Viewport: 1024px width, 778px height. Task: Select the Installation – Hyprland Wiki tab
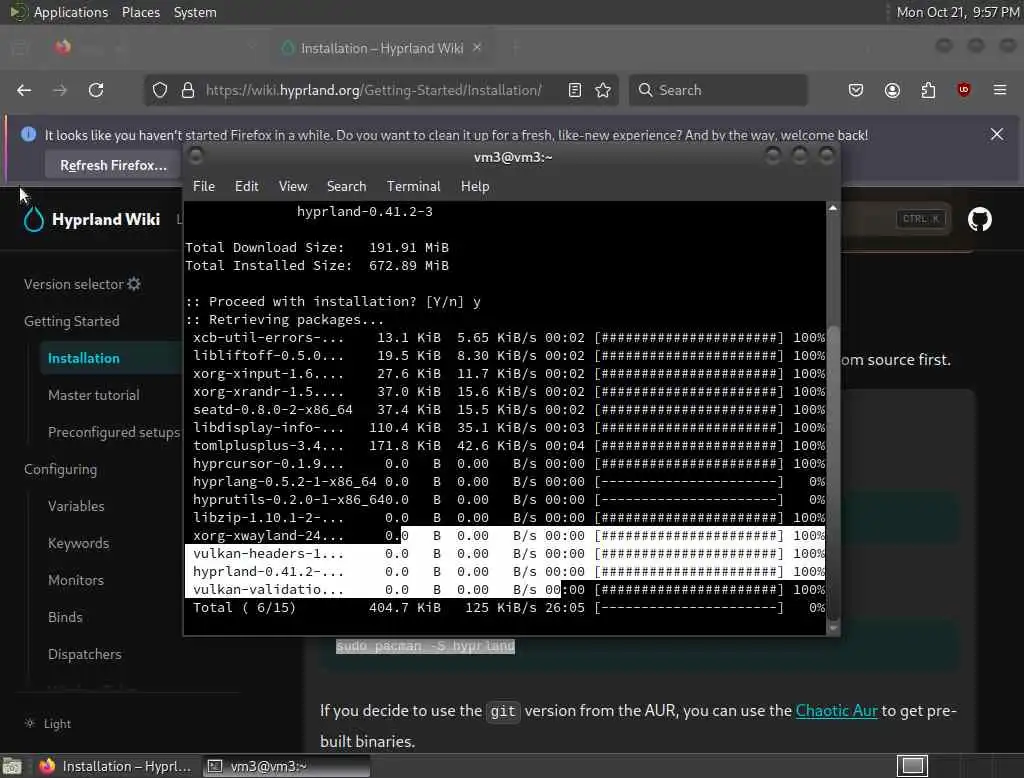381,48
